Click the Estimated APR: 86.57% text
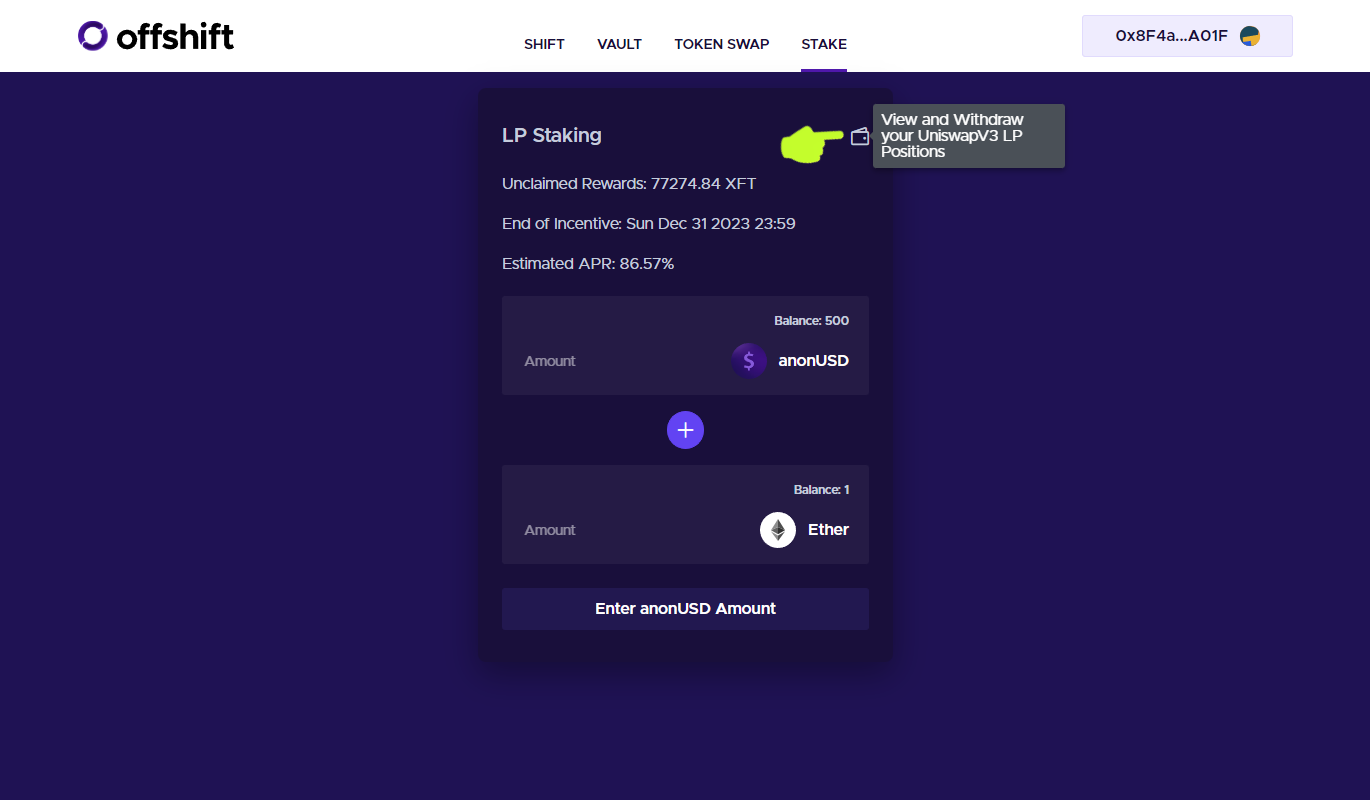 pyautogui.click(x=588, y=264)
